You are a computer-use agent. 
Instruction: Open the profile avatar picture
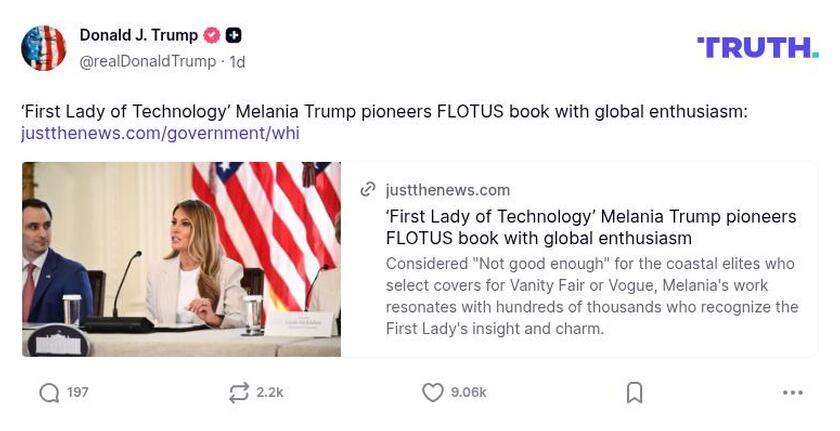[44, 48]
